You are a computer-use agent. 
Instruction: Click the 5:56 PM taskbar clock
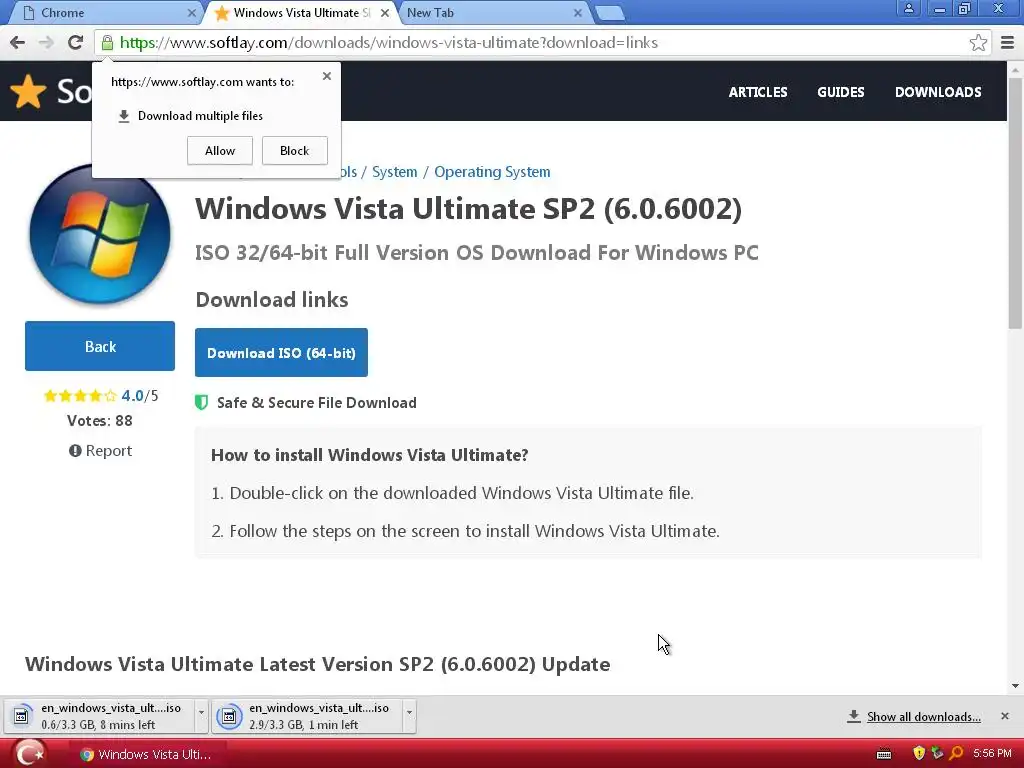pos(992,754)
